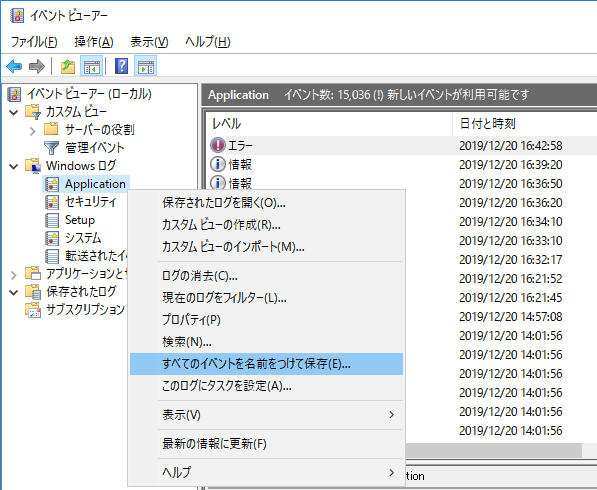Click the セキュリティ log icon

52,202
